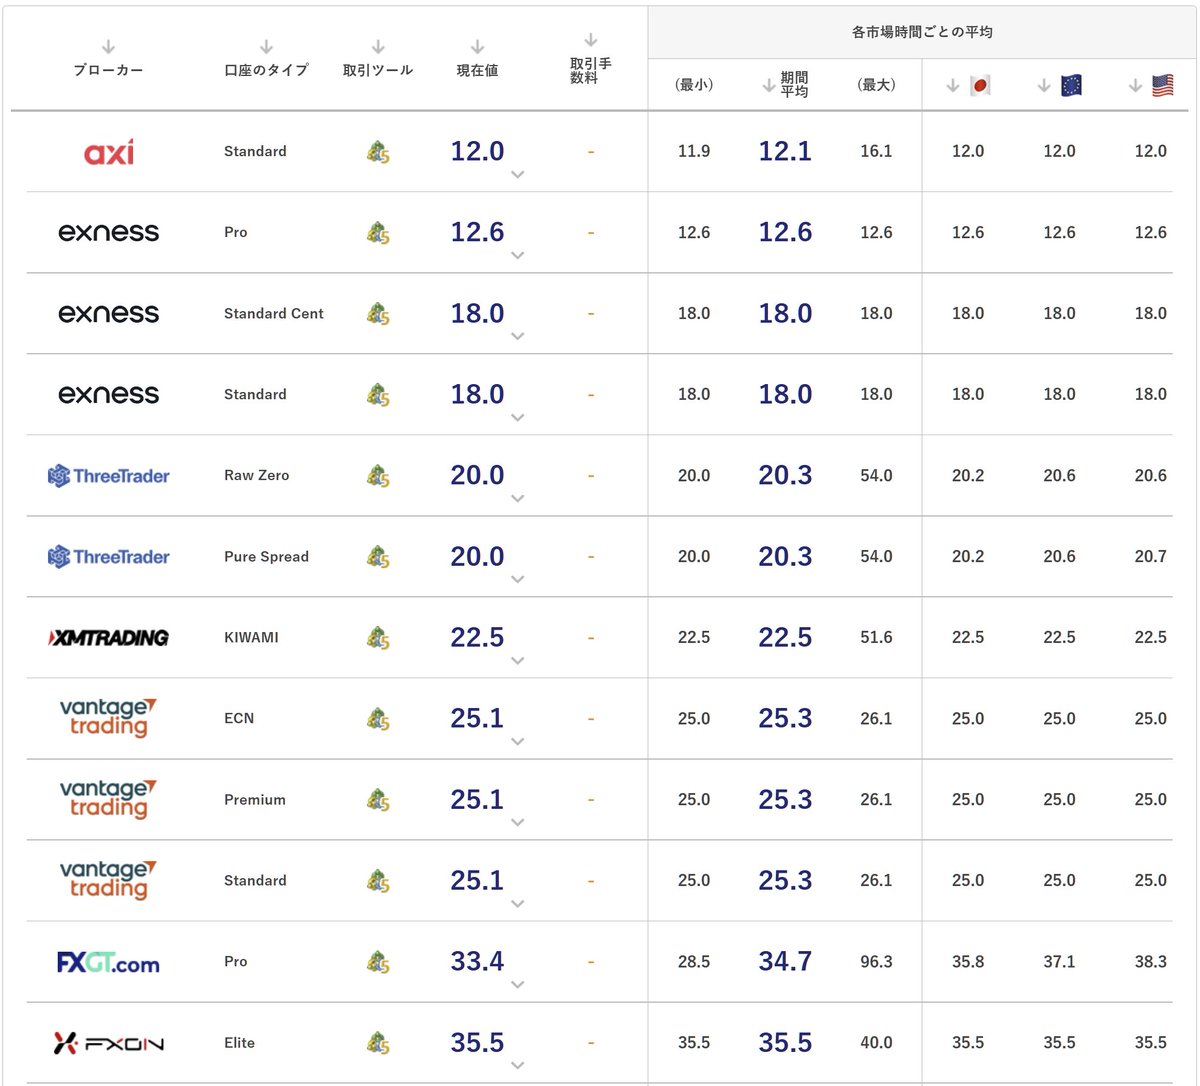Click MT5 icon in XMTRADING KIWAMI row
The width and height of the screenshot is (1200, 1086).
pyautogui.click(x=378, y=637)
